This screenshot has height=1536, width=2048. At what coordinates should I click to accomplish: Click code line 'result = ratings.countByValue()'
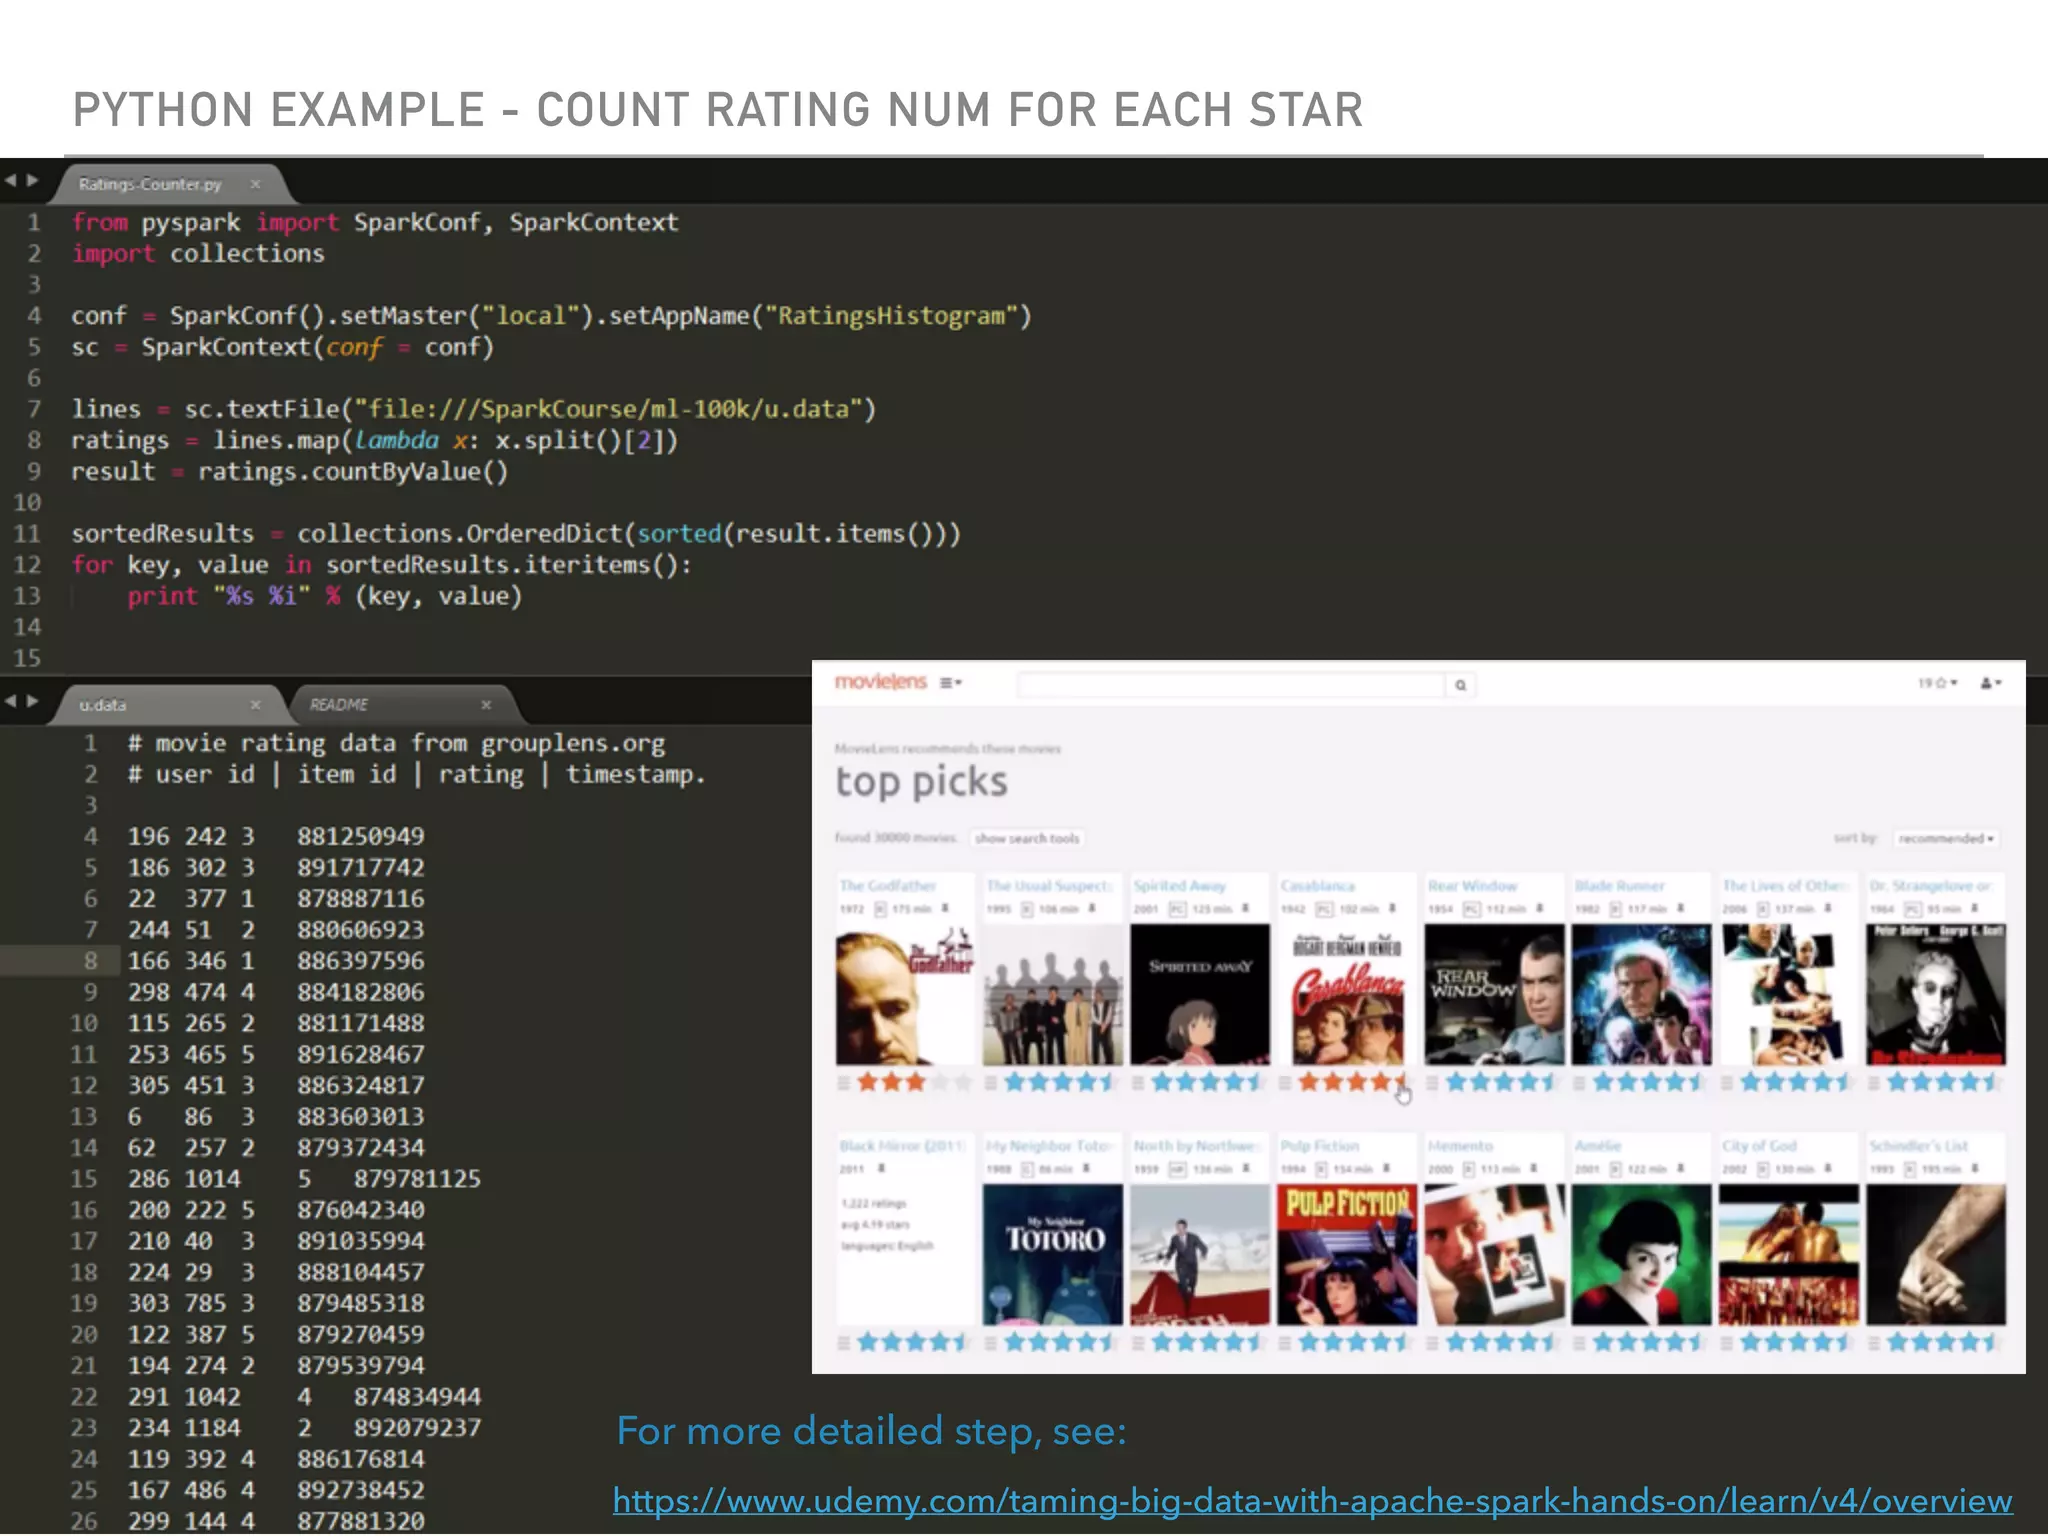click(290, 472)
